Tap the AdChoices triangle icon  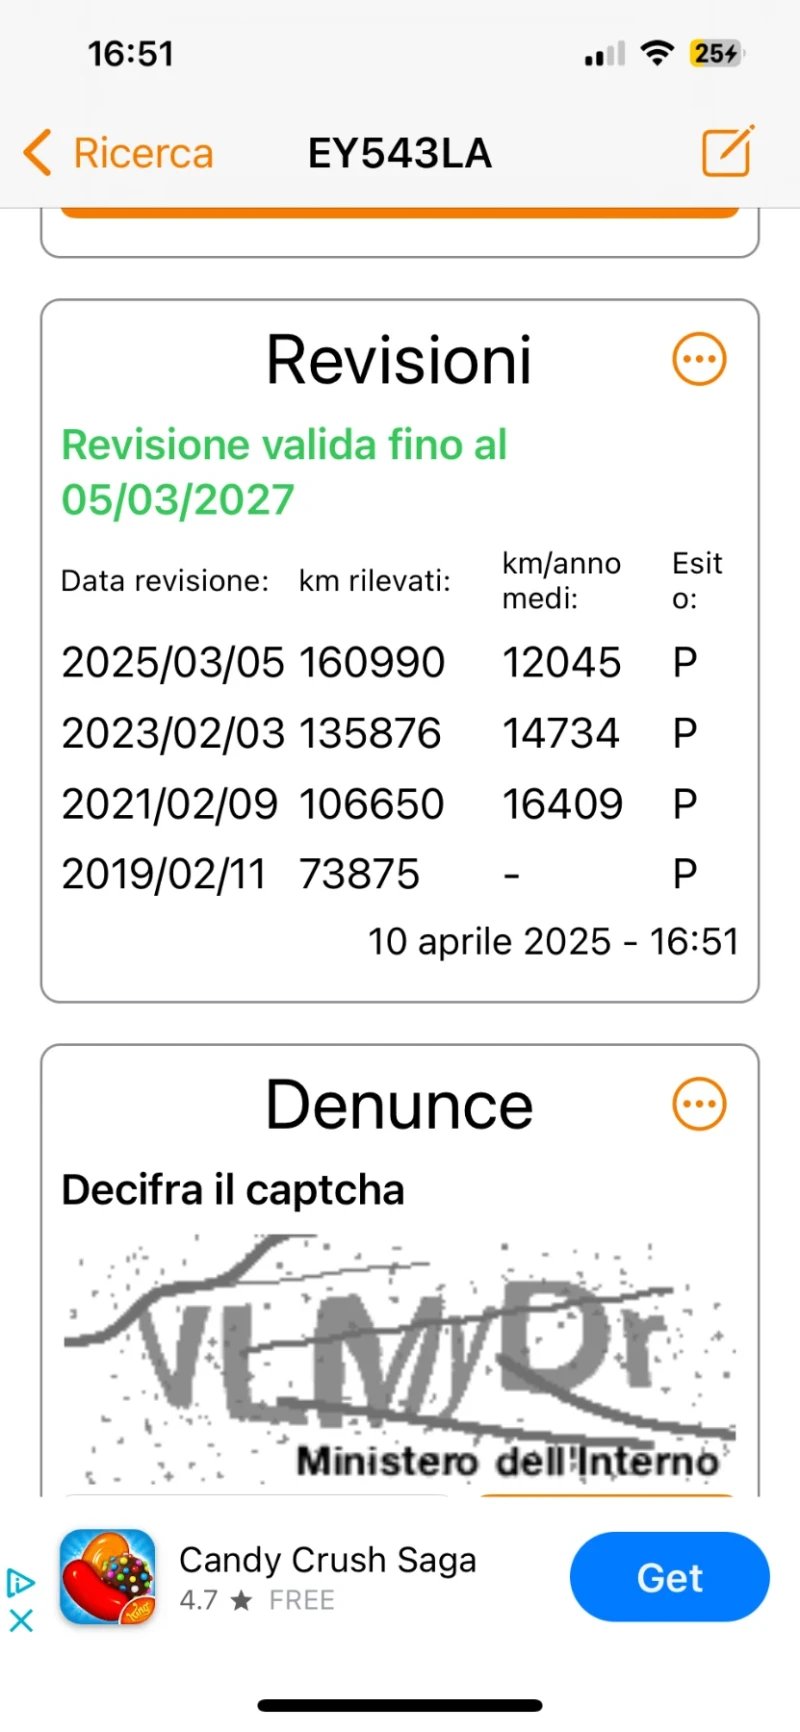tap(21, 1583)
